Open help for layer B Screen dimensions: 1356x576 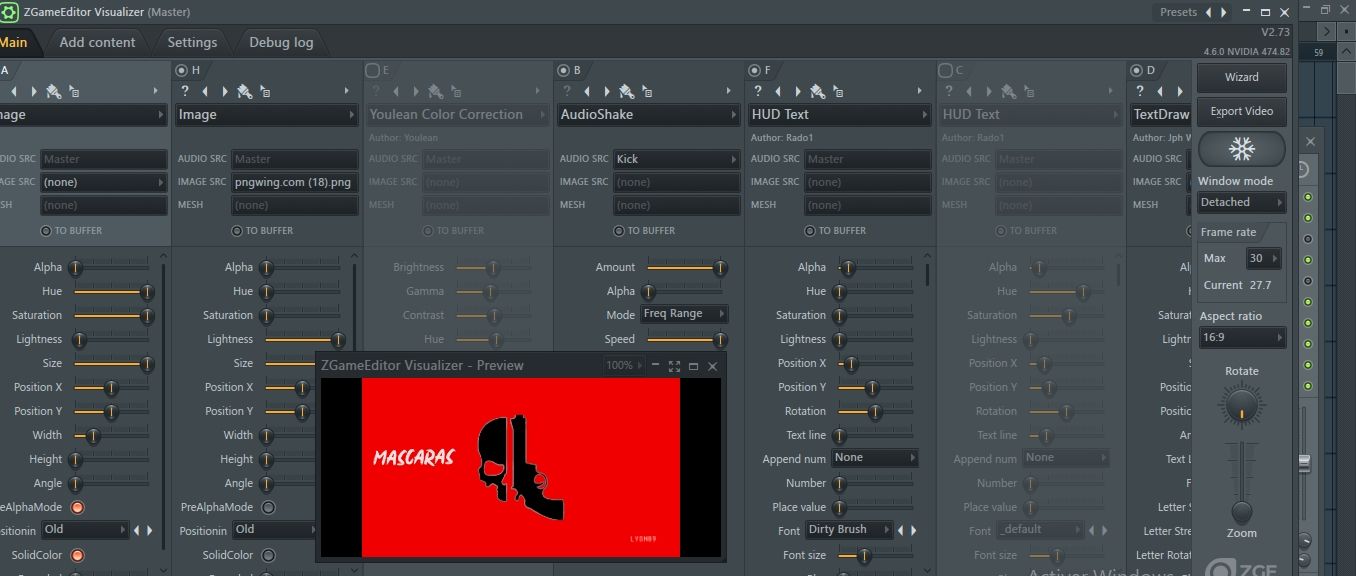point(566,91)
